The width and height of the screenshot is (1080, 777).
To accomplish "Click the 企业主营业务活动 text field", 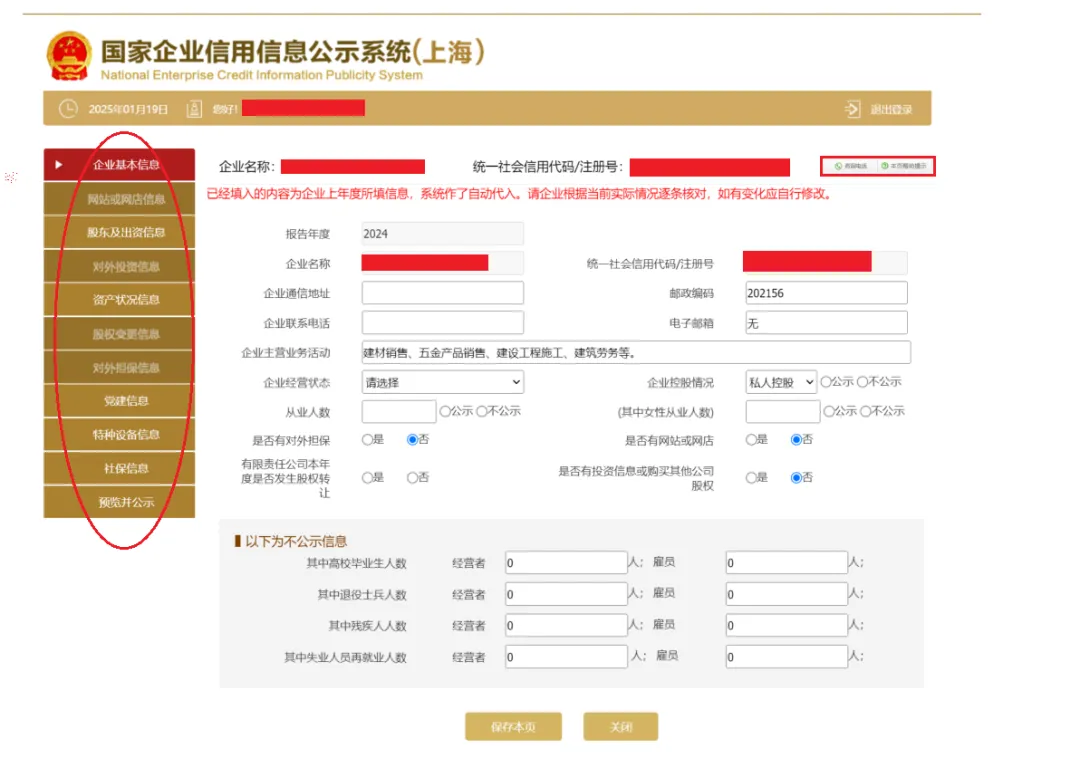I will click(636, 352).
